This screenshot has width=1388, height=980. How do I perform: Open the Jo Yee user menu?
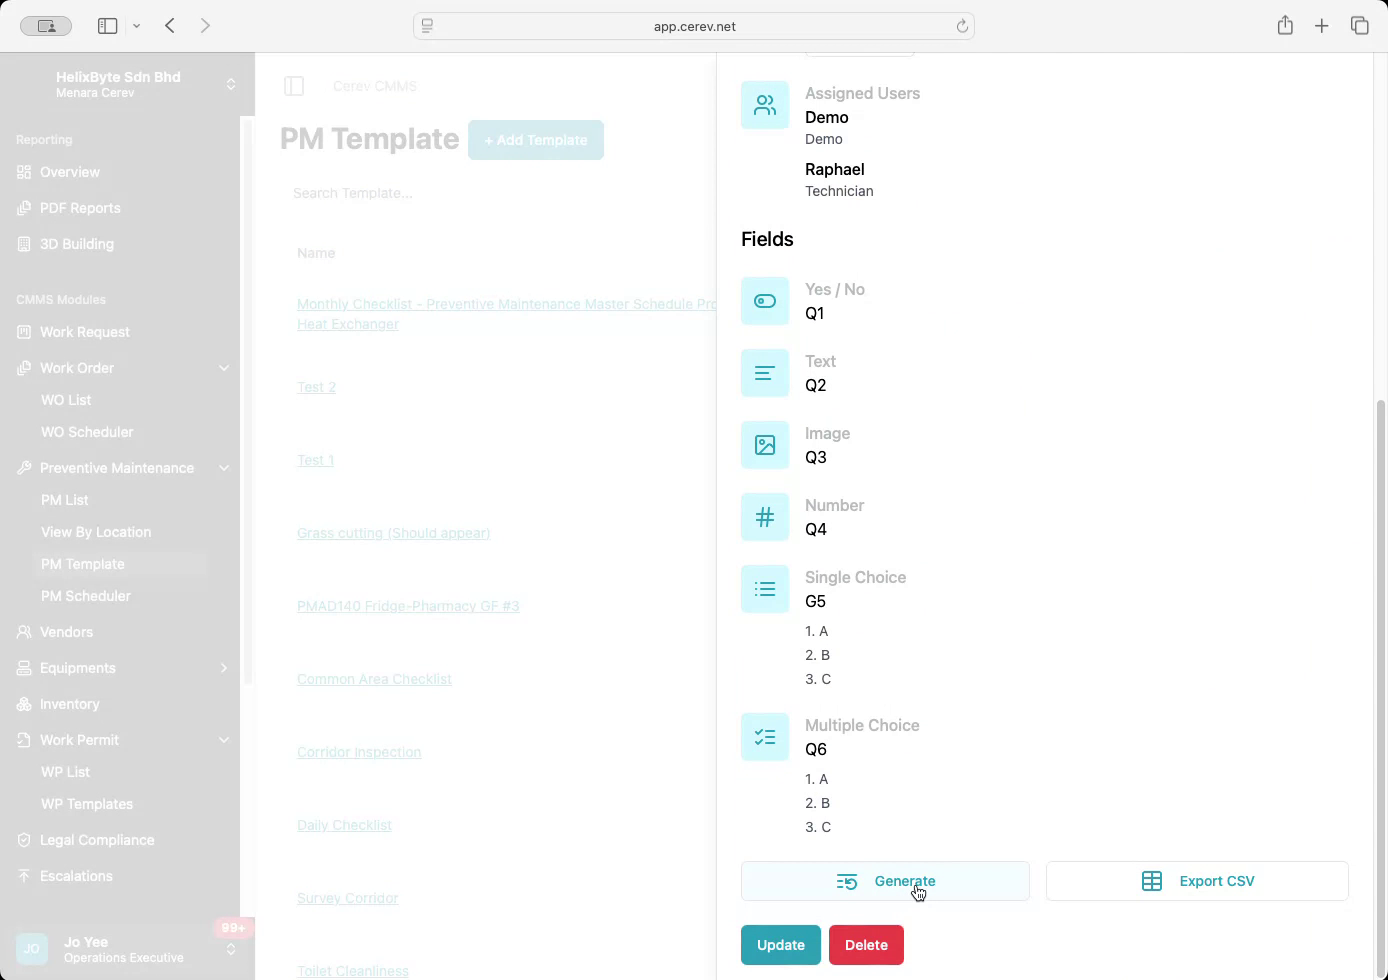[128, 949]
